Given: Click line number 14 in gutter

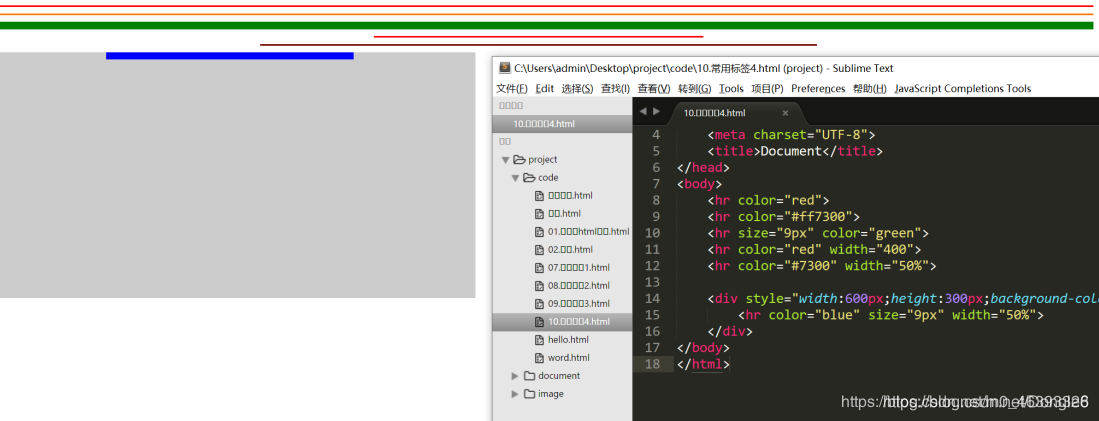Looking at the screenshot, I should click(652, 299).
